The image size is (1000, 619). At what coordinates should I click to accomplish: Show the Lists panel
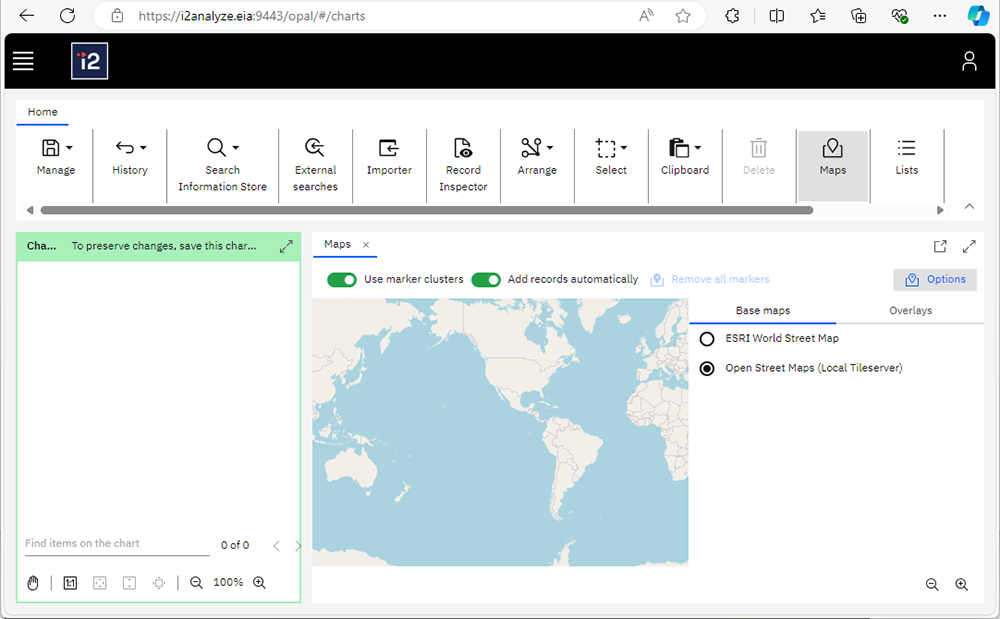click(x=907, y=160)
